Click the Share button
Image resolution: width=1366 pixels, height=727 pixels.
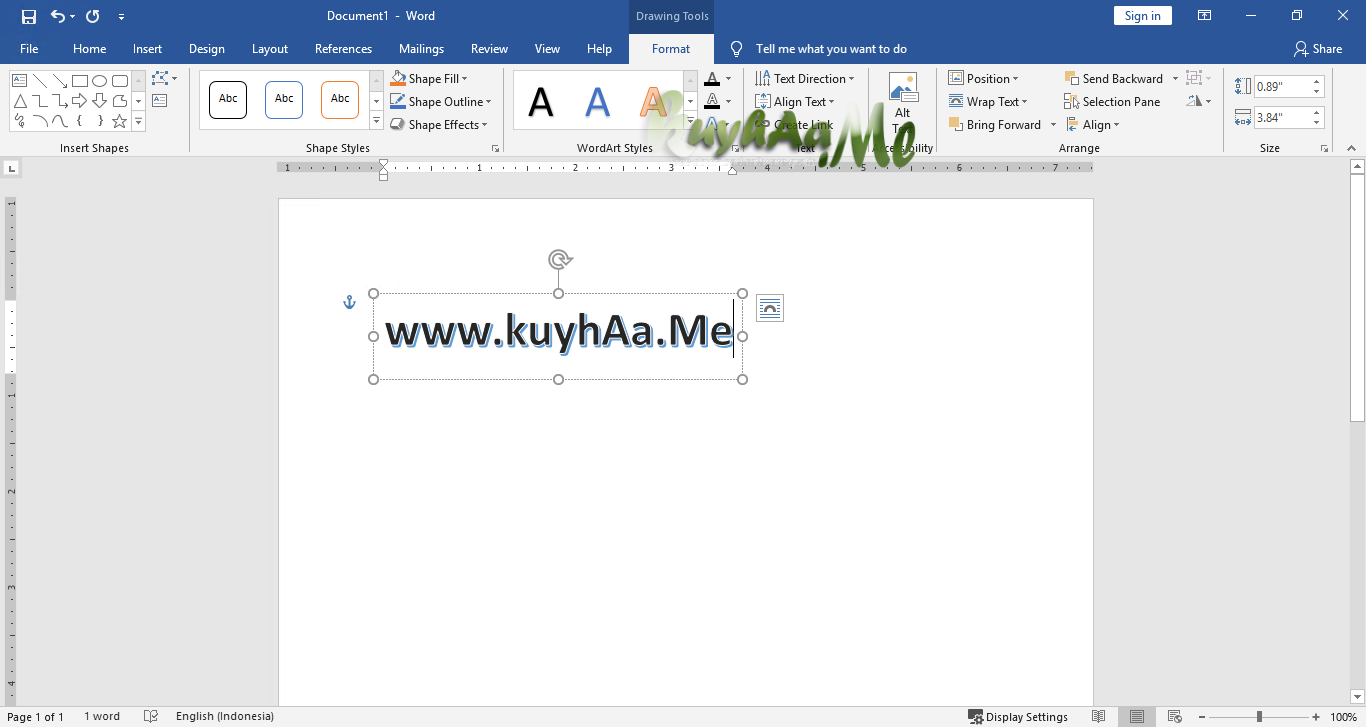(x=1318, y=48)
